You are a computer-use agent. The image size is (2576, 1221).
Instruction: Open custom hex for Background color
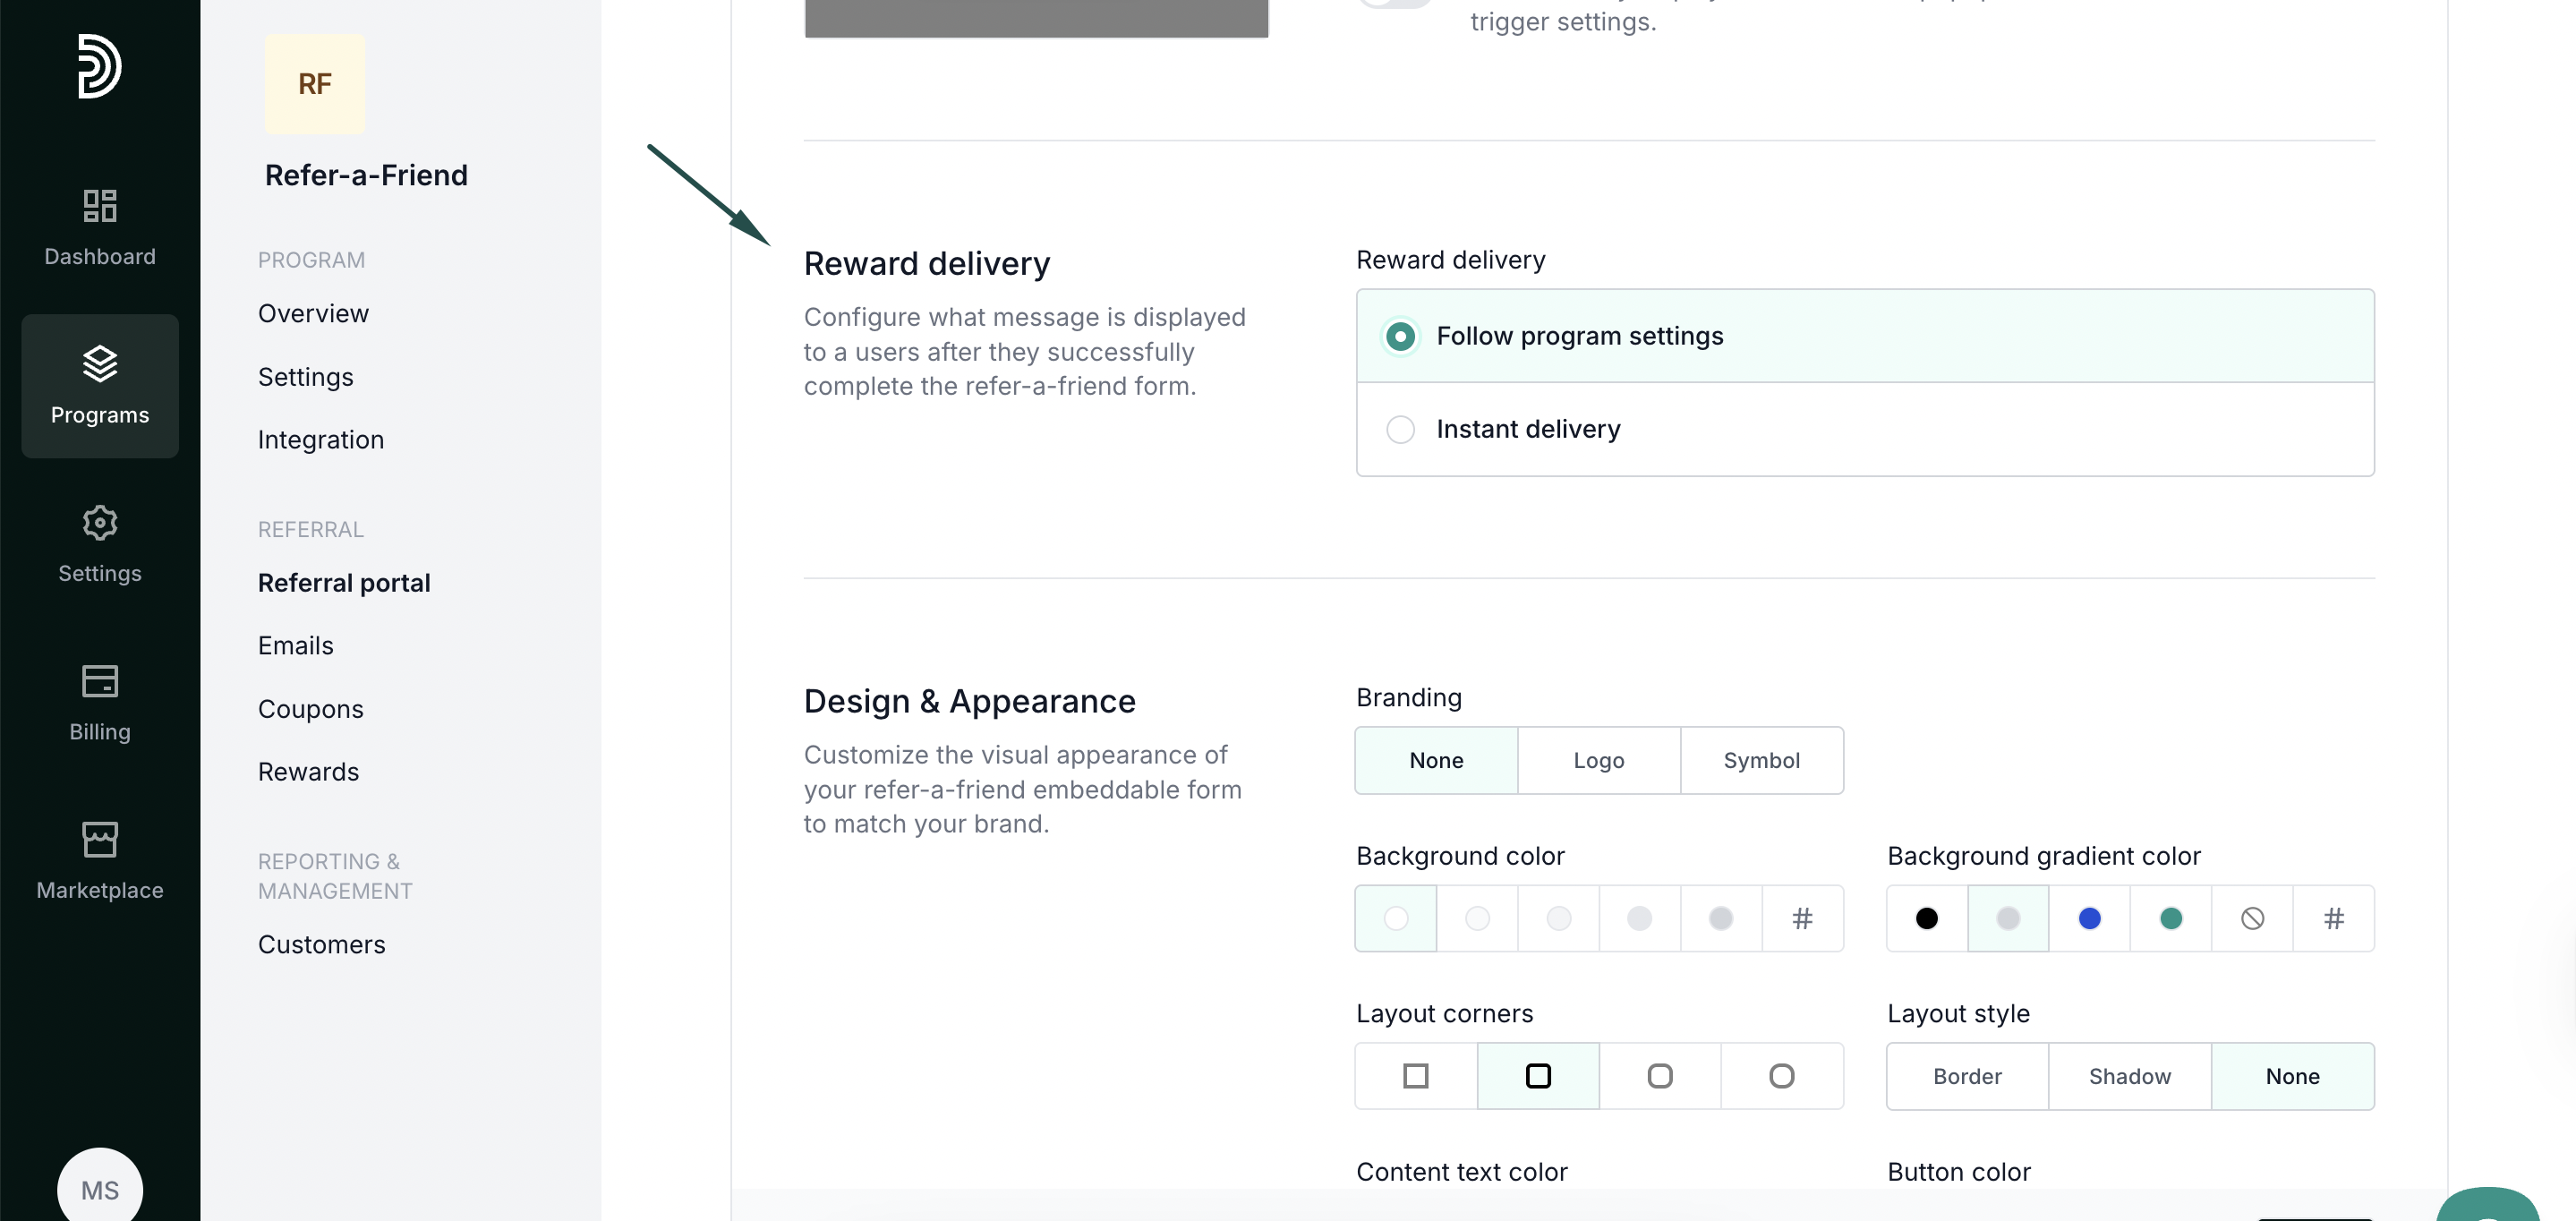tap(1801, 918)
